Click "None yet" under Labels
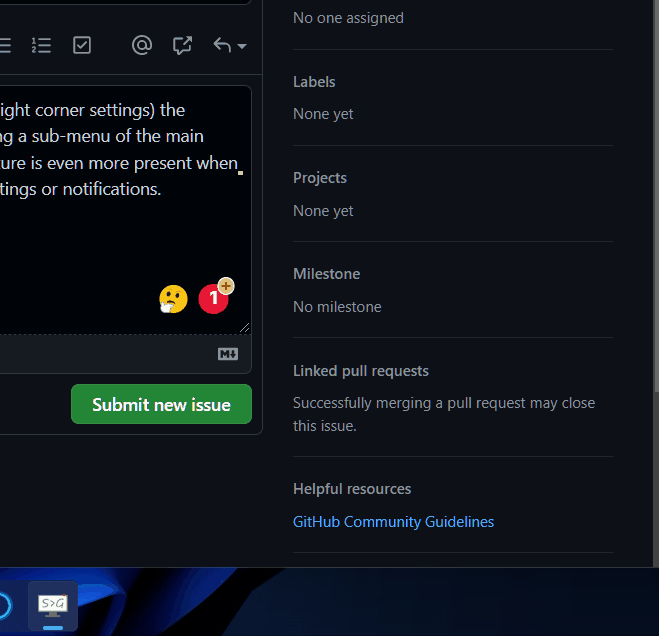 point(323,114)
